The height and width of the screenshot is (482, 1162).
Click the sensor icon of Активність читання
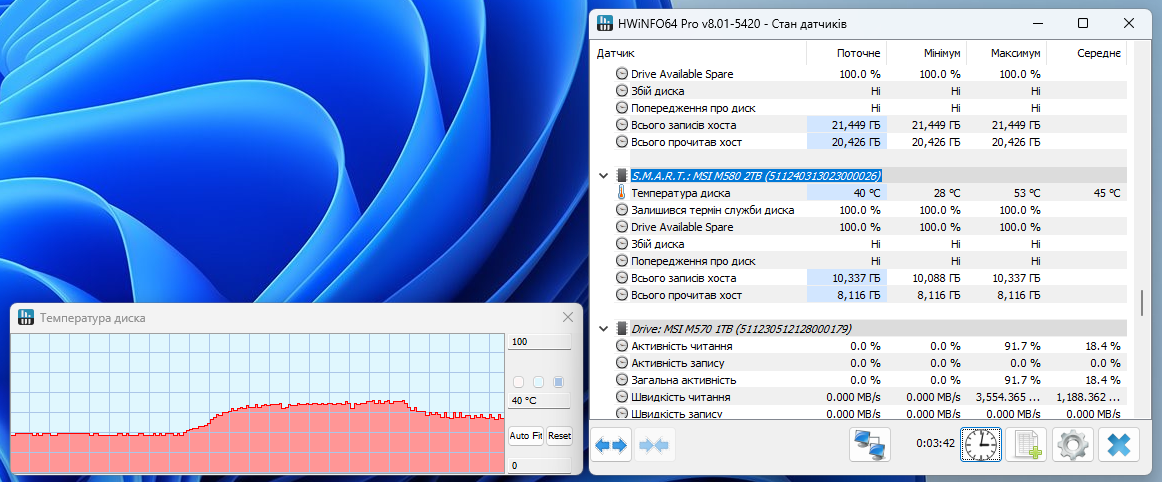tap(622, 346)
